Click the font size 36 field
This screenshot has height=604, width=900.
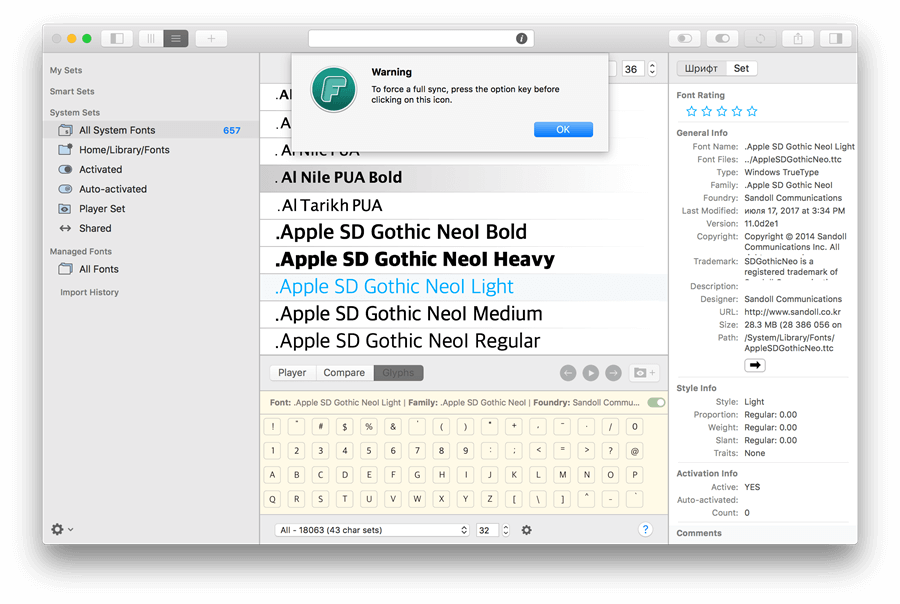(632, 69)
